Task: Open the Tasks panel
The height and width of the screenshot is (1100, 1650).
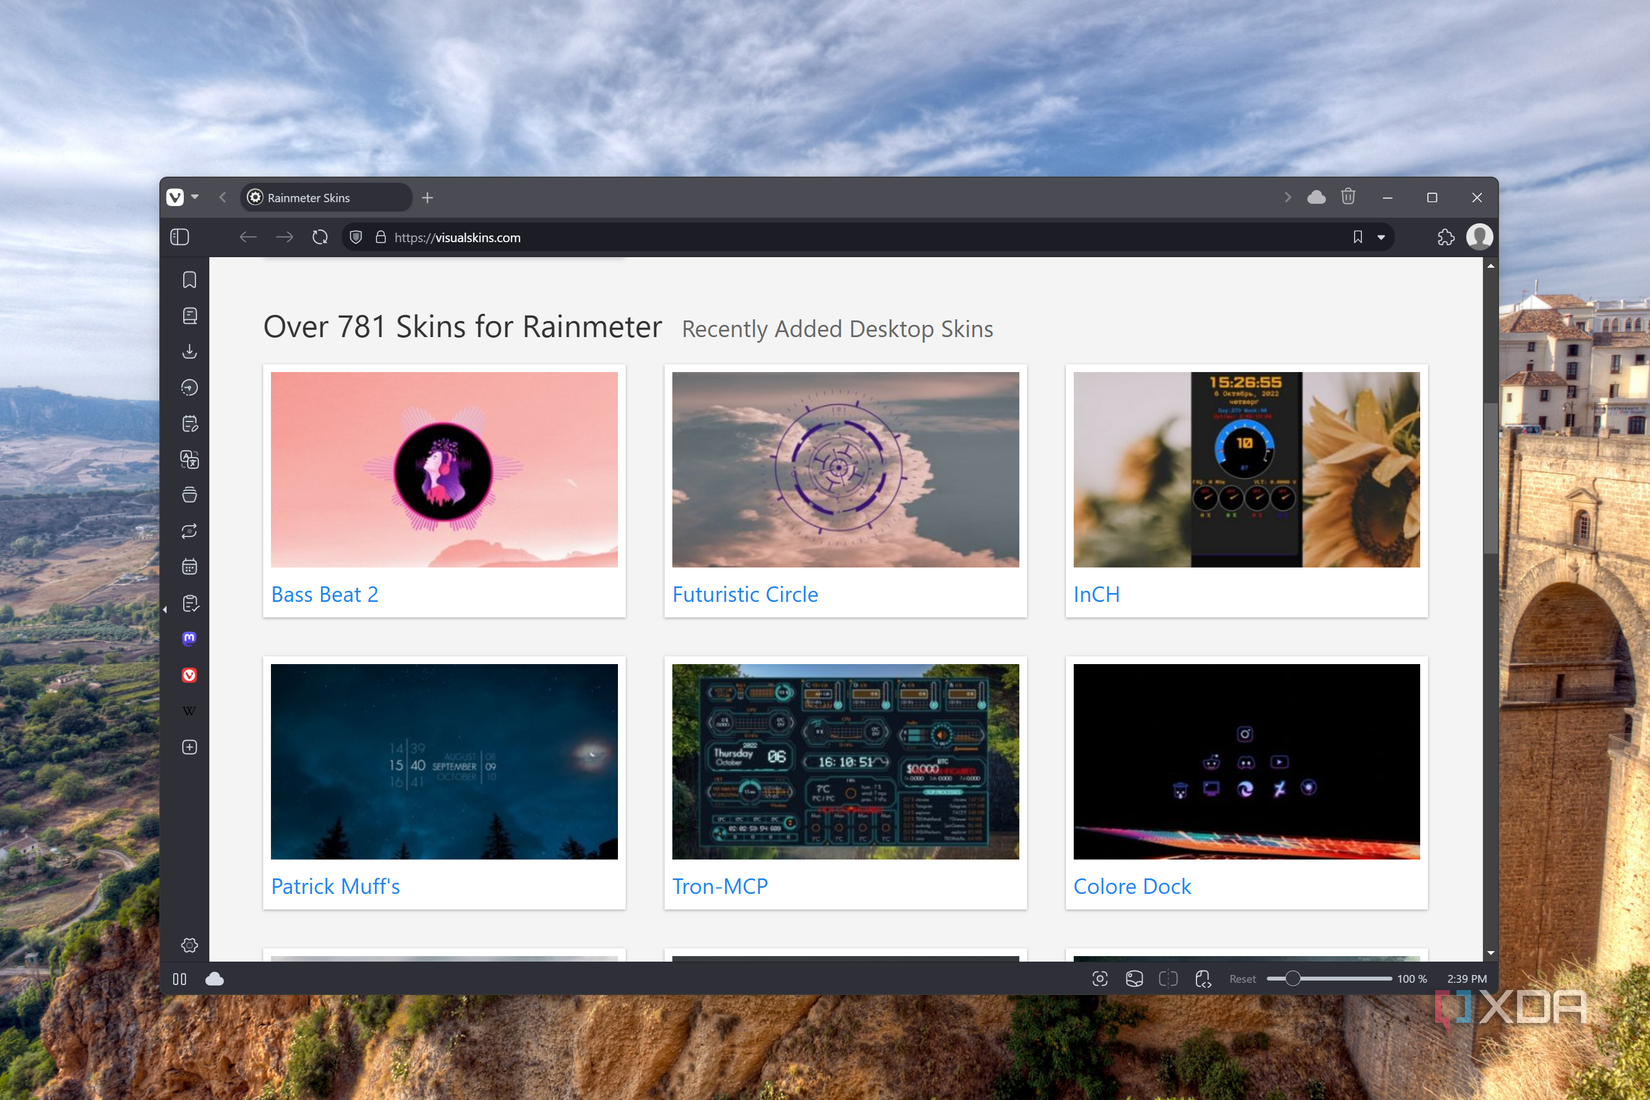Action: (189, 603)
